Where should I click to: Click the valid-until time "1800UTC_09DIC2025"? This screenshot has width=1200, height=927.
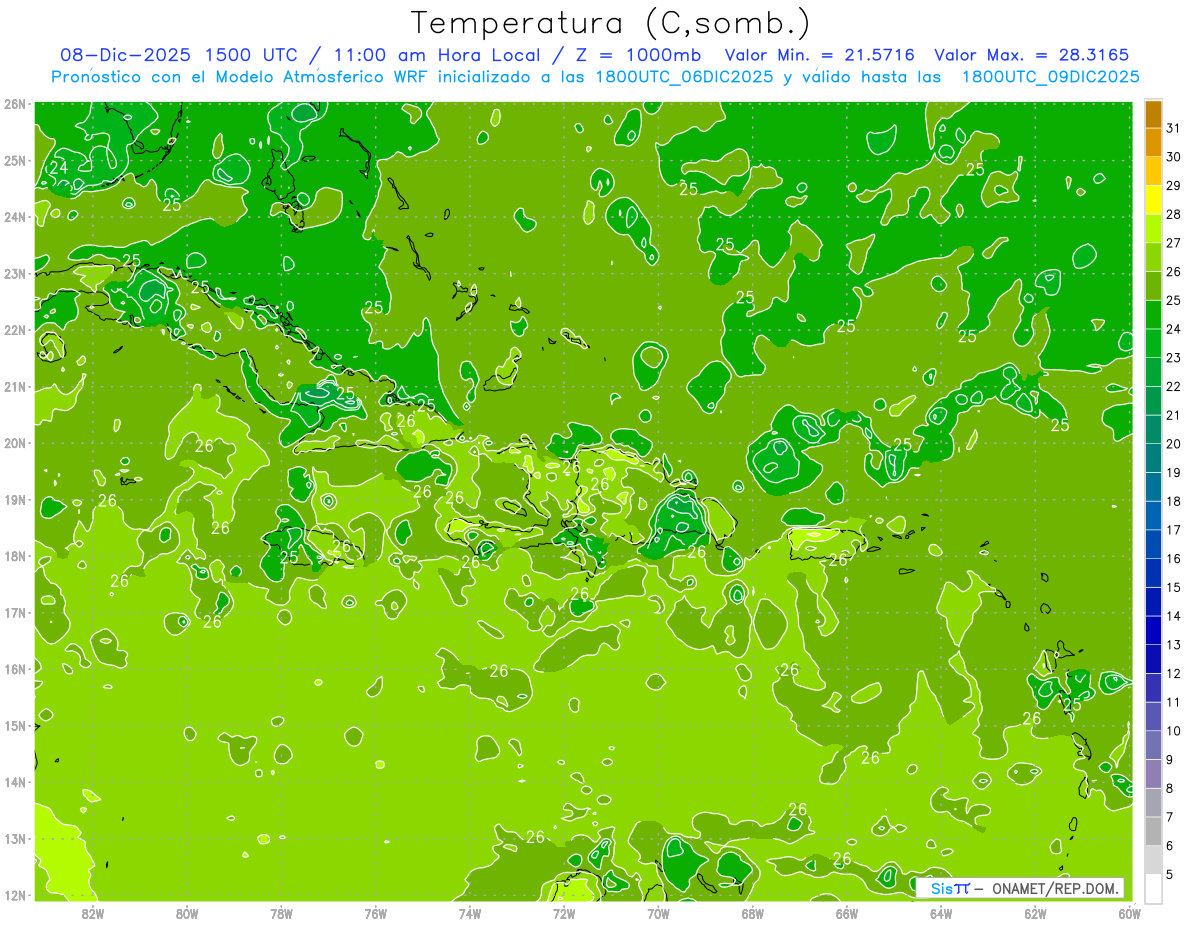pyautogui.click(x=1050, y=76)
